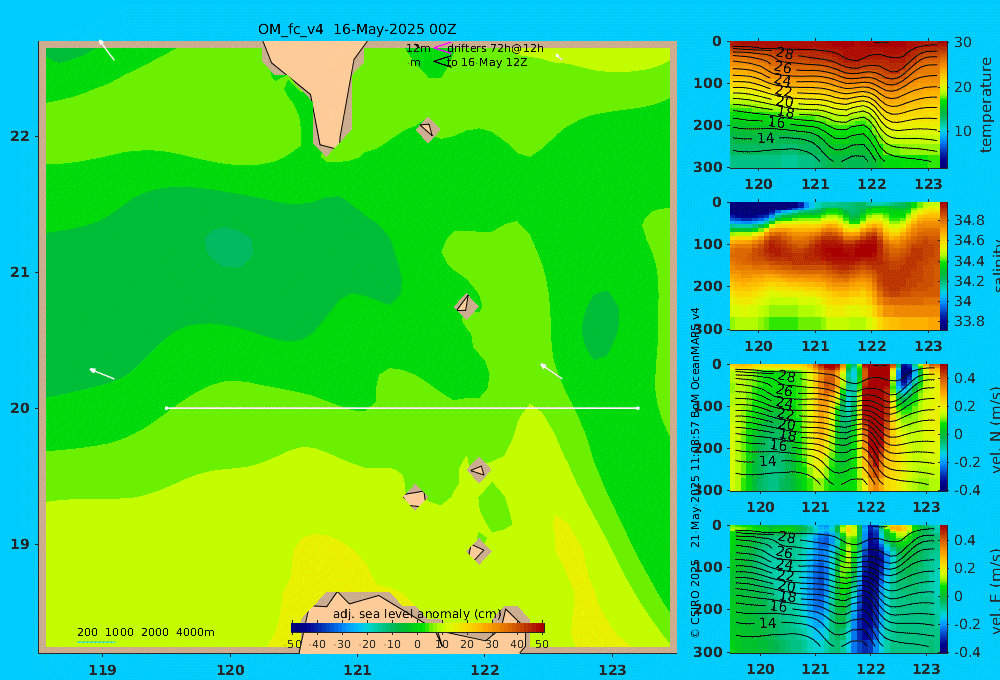Click the island near 19.3°N, 121.45°E
The image size is (1000, 680).
click(x=415, y=498)
